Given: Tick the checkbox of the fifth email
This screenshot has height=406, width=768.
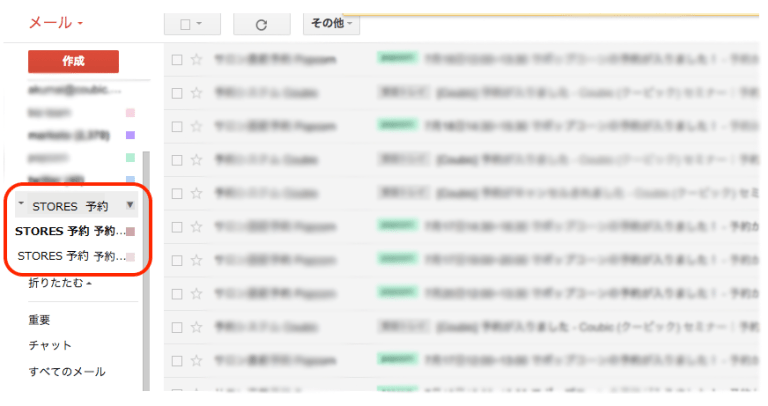Looking at the screenshot, I should 177,193.
